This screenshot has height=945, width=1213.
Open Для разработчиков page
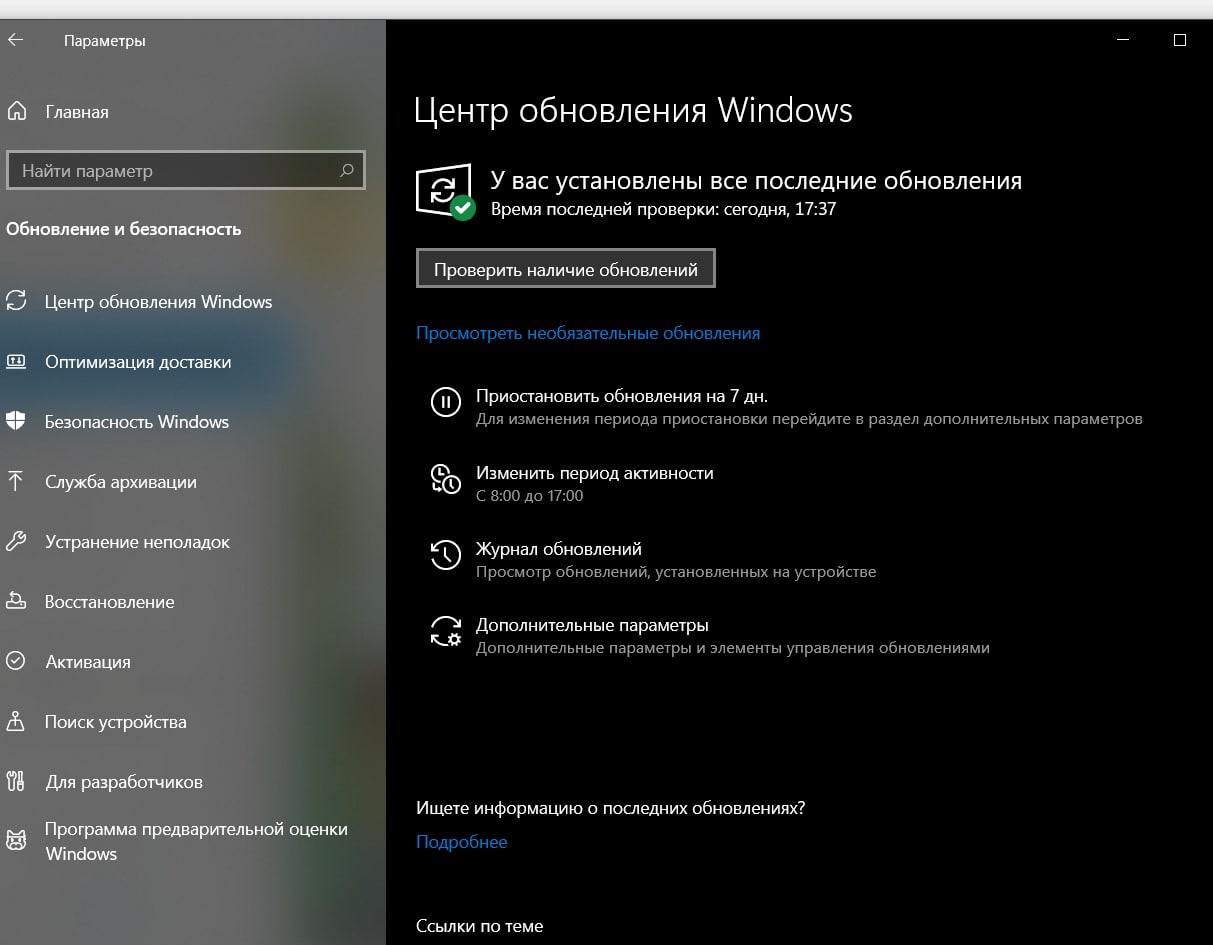point(124,781)
